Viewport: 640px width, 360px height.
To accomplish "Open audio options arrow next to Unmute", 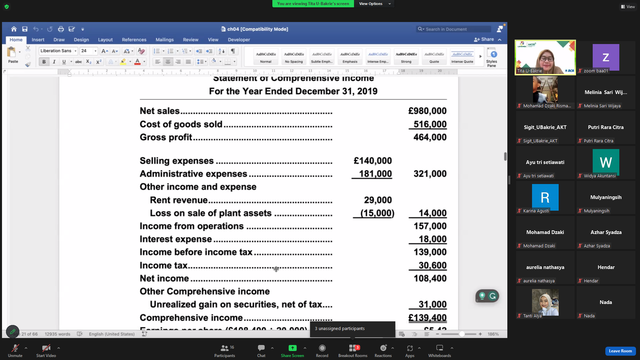I will [26, 348].
